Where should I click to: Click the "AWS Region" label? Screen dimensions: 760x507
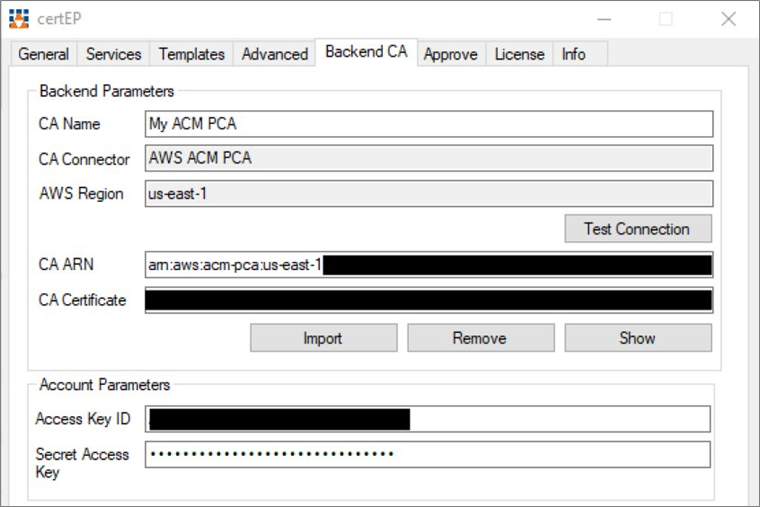click(81, 194)
